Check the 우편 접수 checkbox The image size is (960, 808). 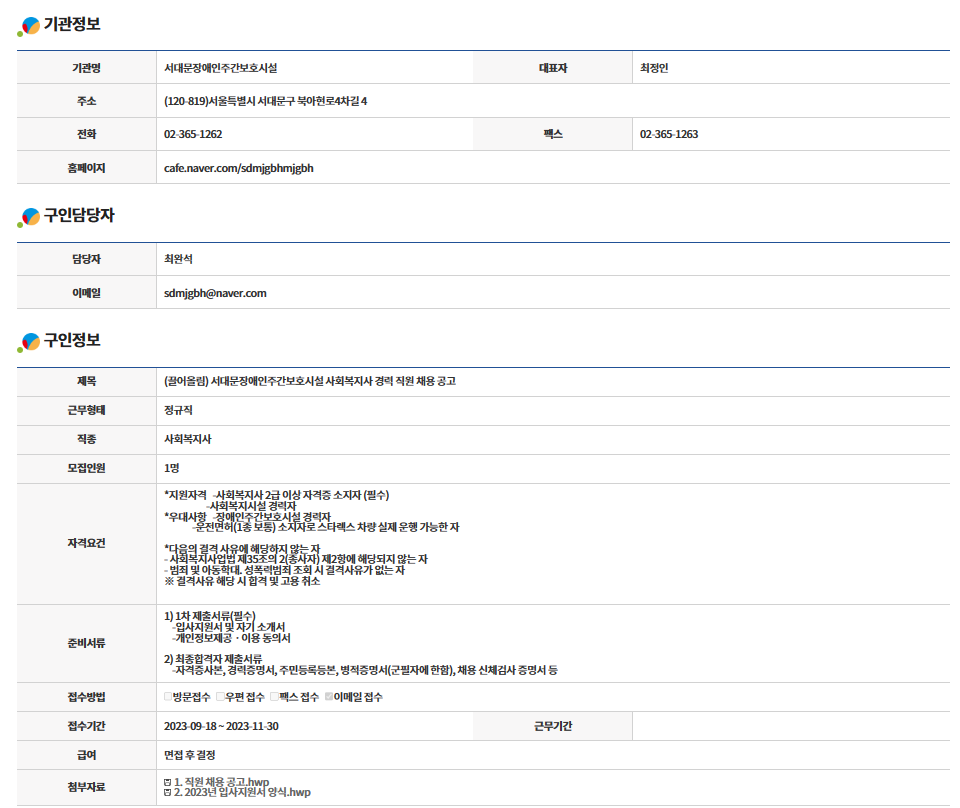click(220, 697)
